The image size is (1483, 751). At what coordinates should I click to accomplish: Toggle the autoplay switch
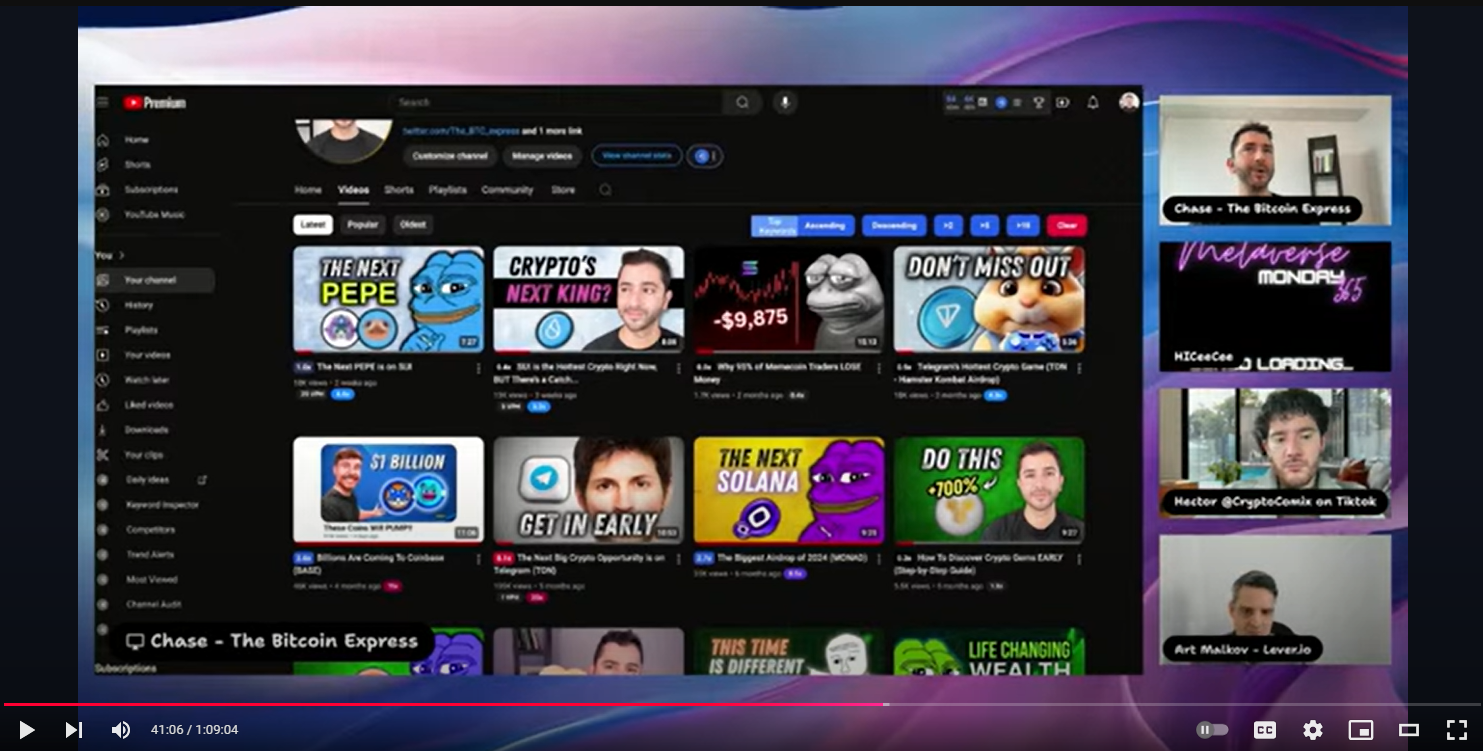tap(1212, 730)
